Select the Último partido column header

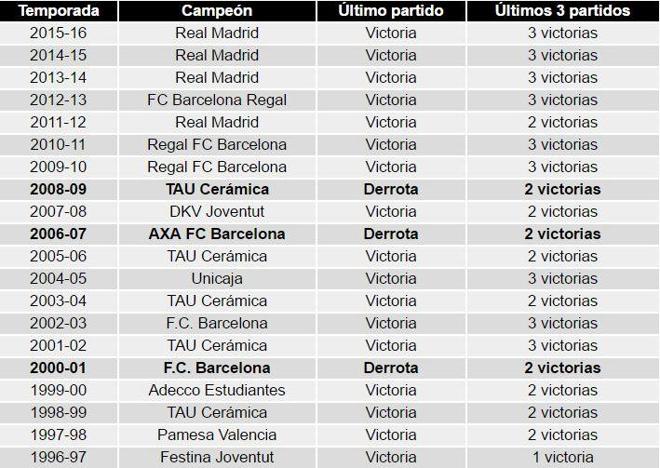pyautogui.click(x=391, y=10)
